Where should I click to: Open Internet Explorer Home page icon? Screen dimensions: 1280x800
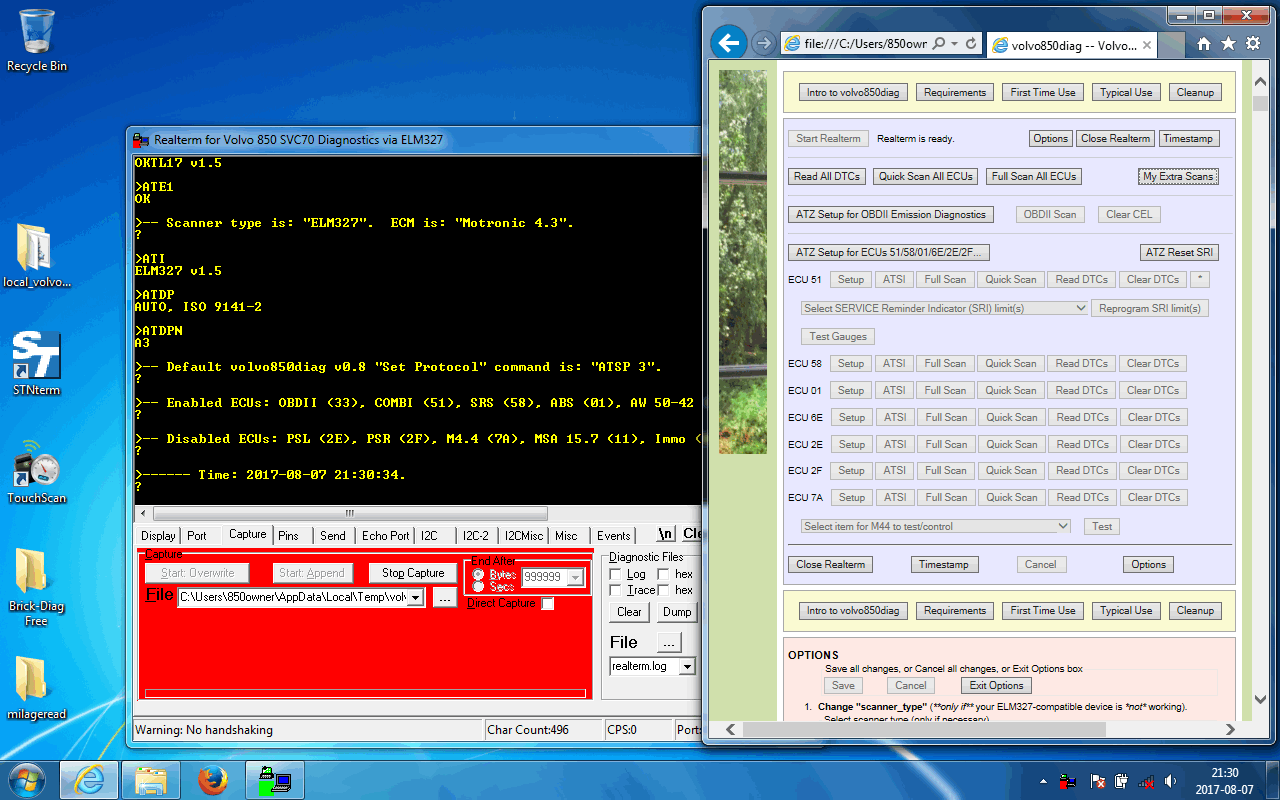1204,44
